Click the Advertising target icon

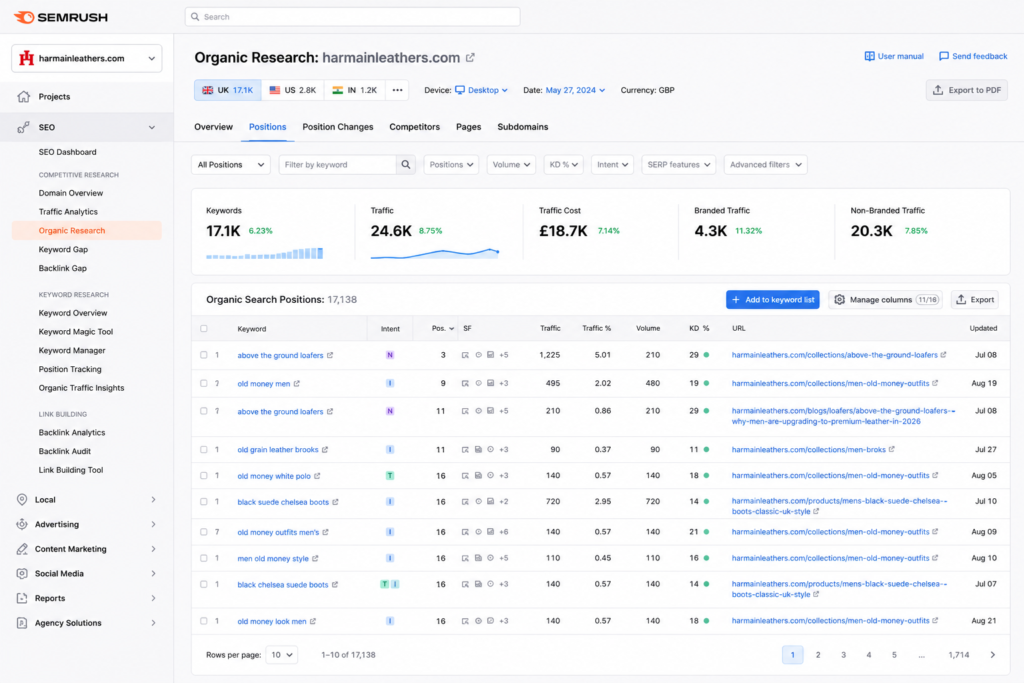click(22, 524)
